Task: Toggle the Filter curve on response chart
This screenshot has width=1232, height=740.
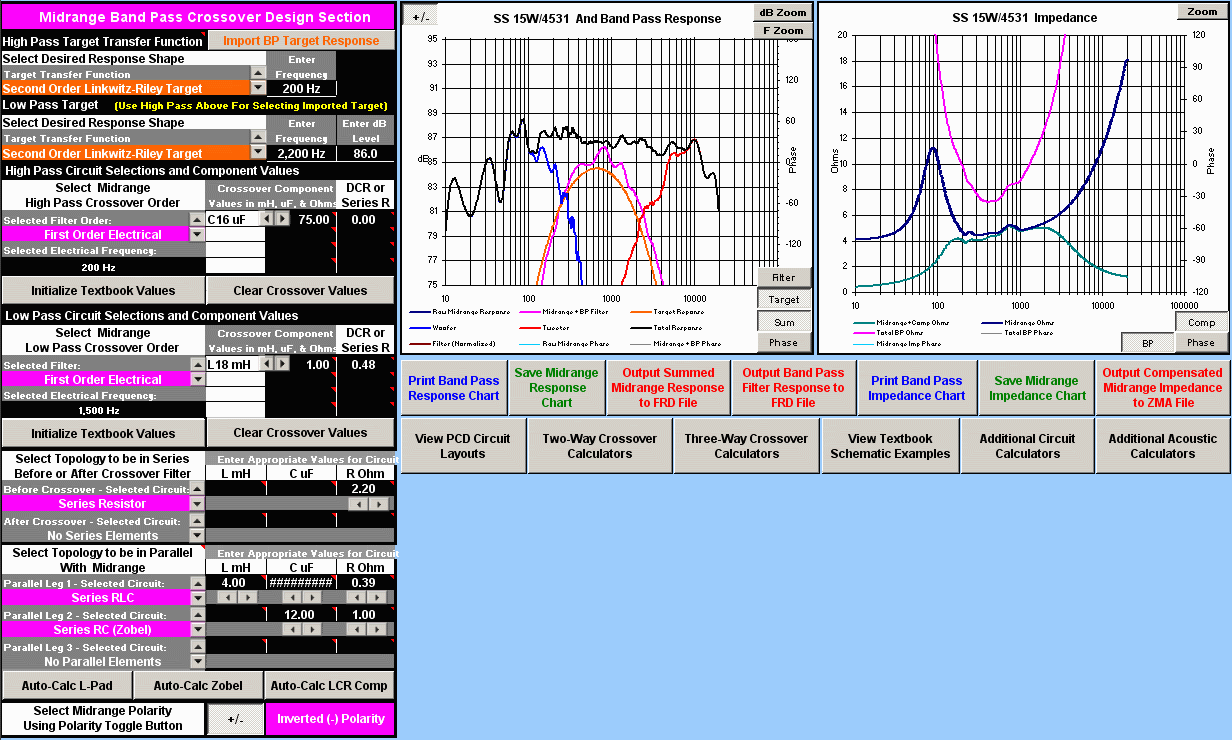Action: tap(783, 277)
